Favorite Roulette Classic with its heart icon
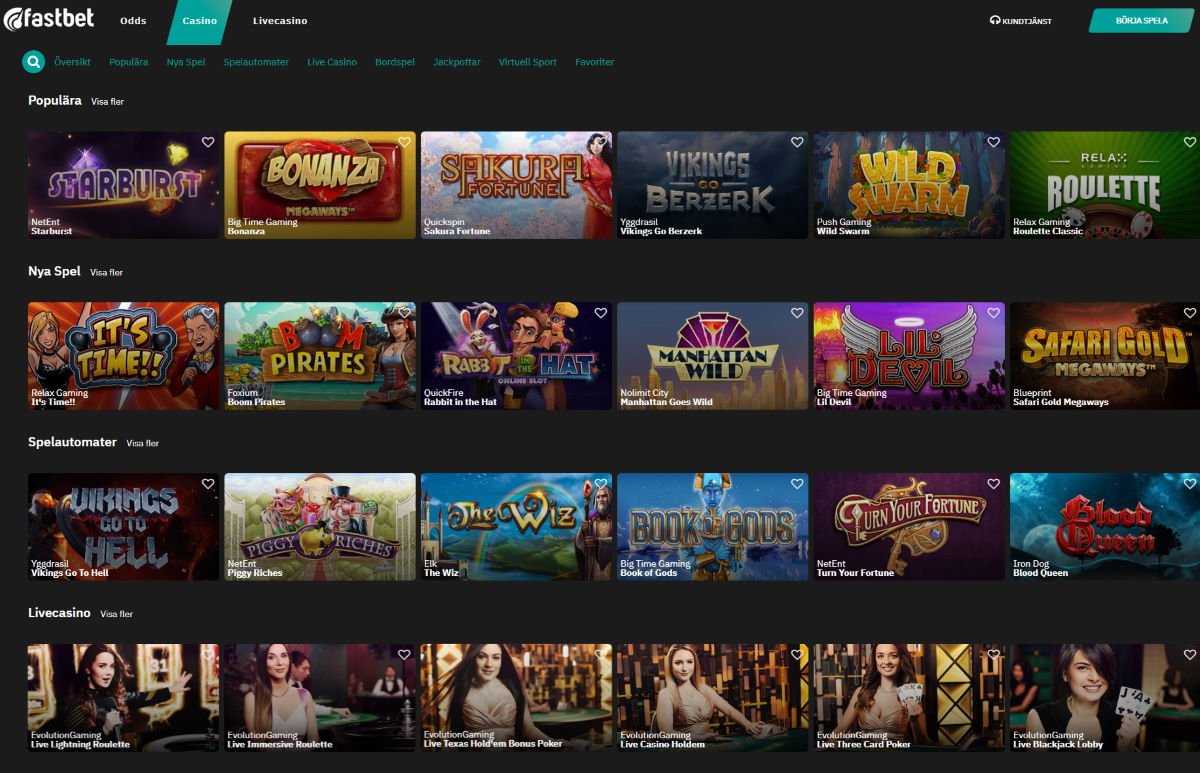The height and width of the screenshot is (773, 1200). point(1190,142)
